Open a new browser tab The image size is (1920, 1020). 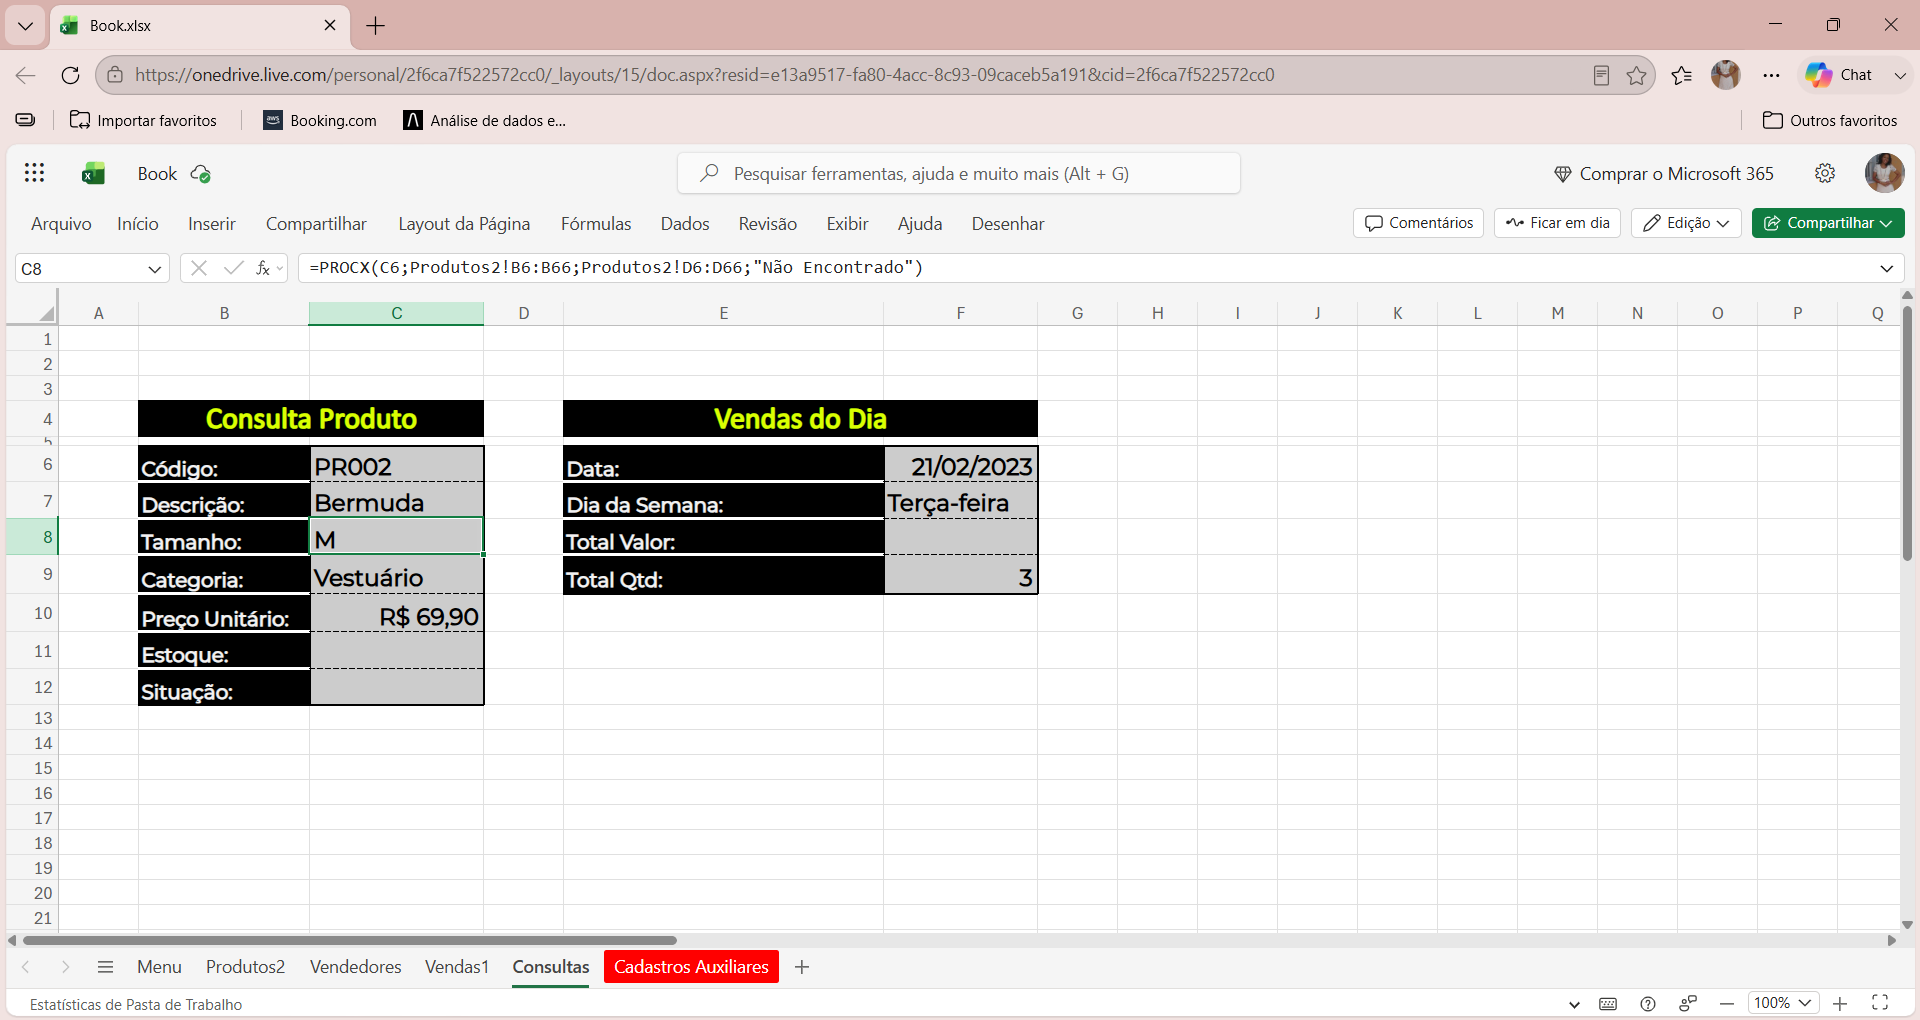tap(376, 25)
